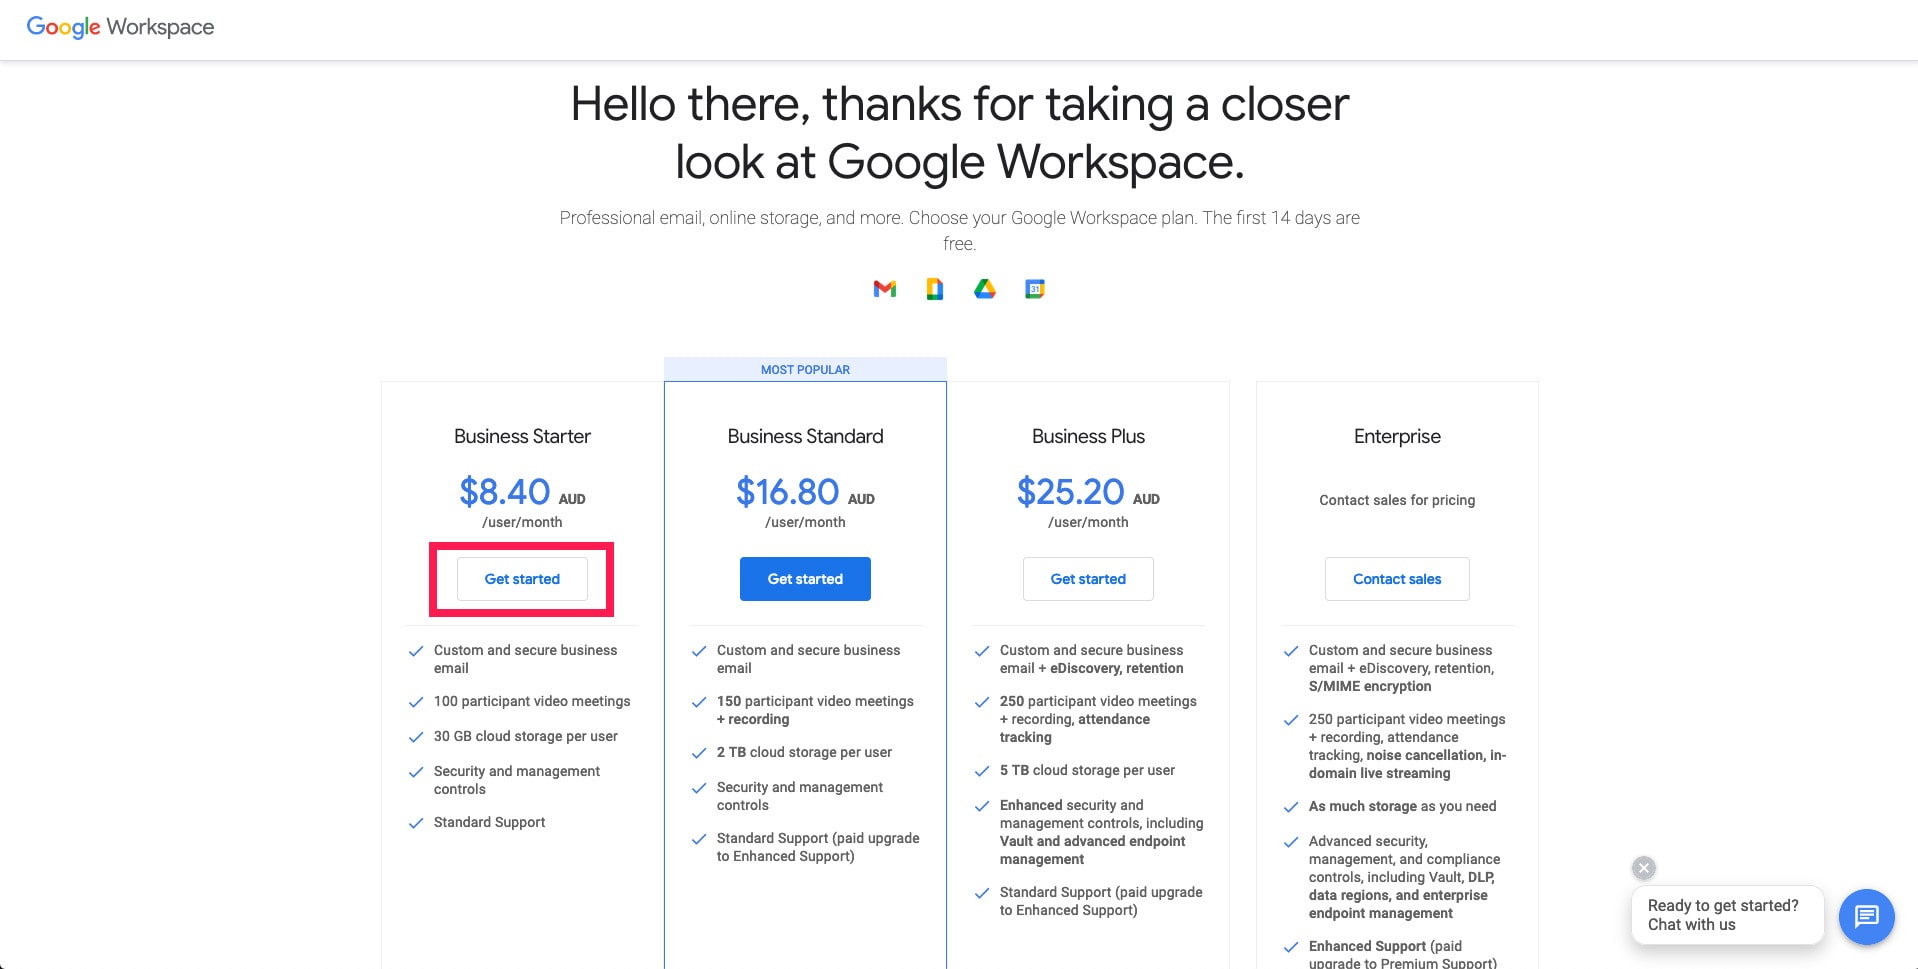The image size is (1918, 969).
Task: Dismiss the chat prompt with the X icon
Action: pyautogui.click(x=1644, y=868)
